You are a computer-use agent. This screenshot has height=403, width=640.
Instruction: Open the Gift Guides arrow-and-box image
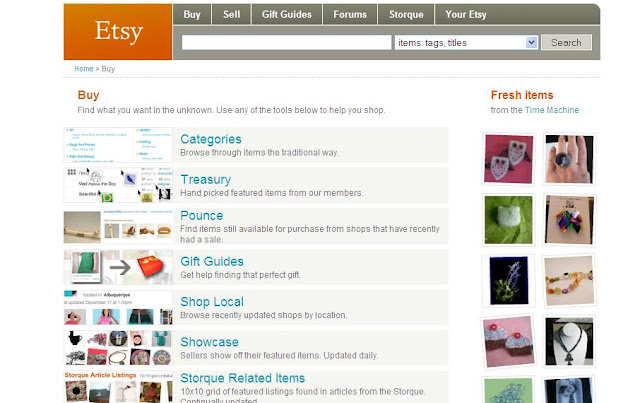point(118,267)
